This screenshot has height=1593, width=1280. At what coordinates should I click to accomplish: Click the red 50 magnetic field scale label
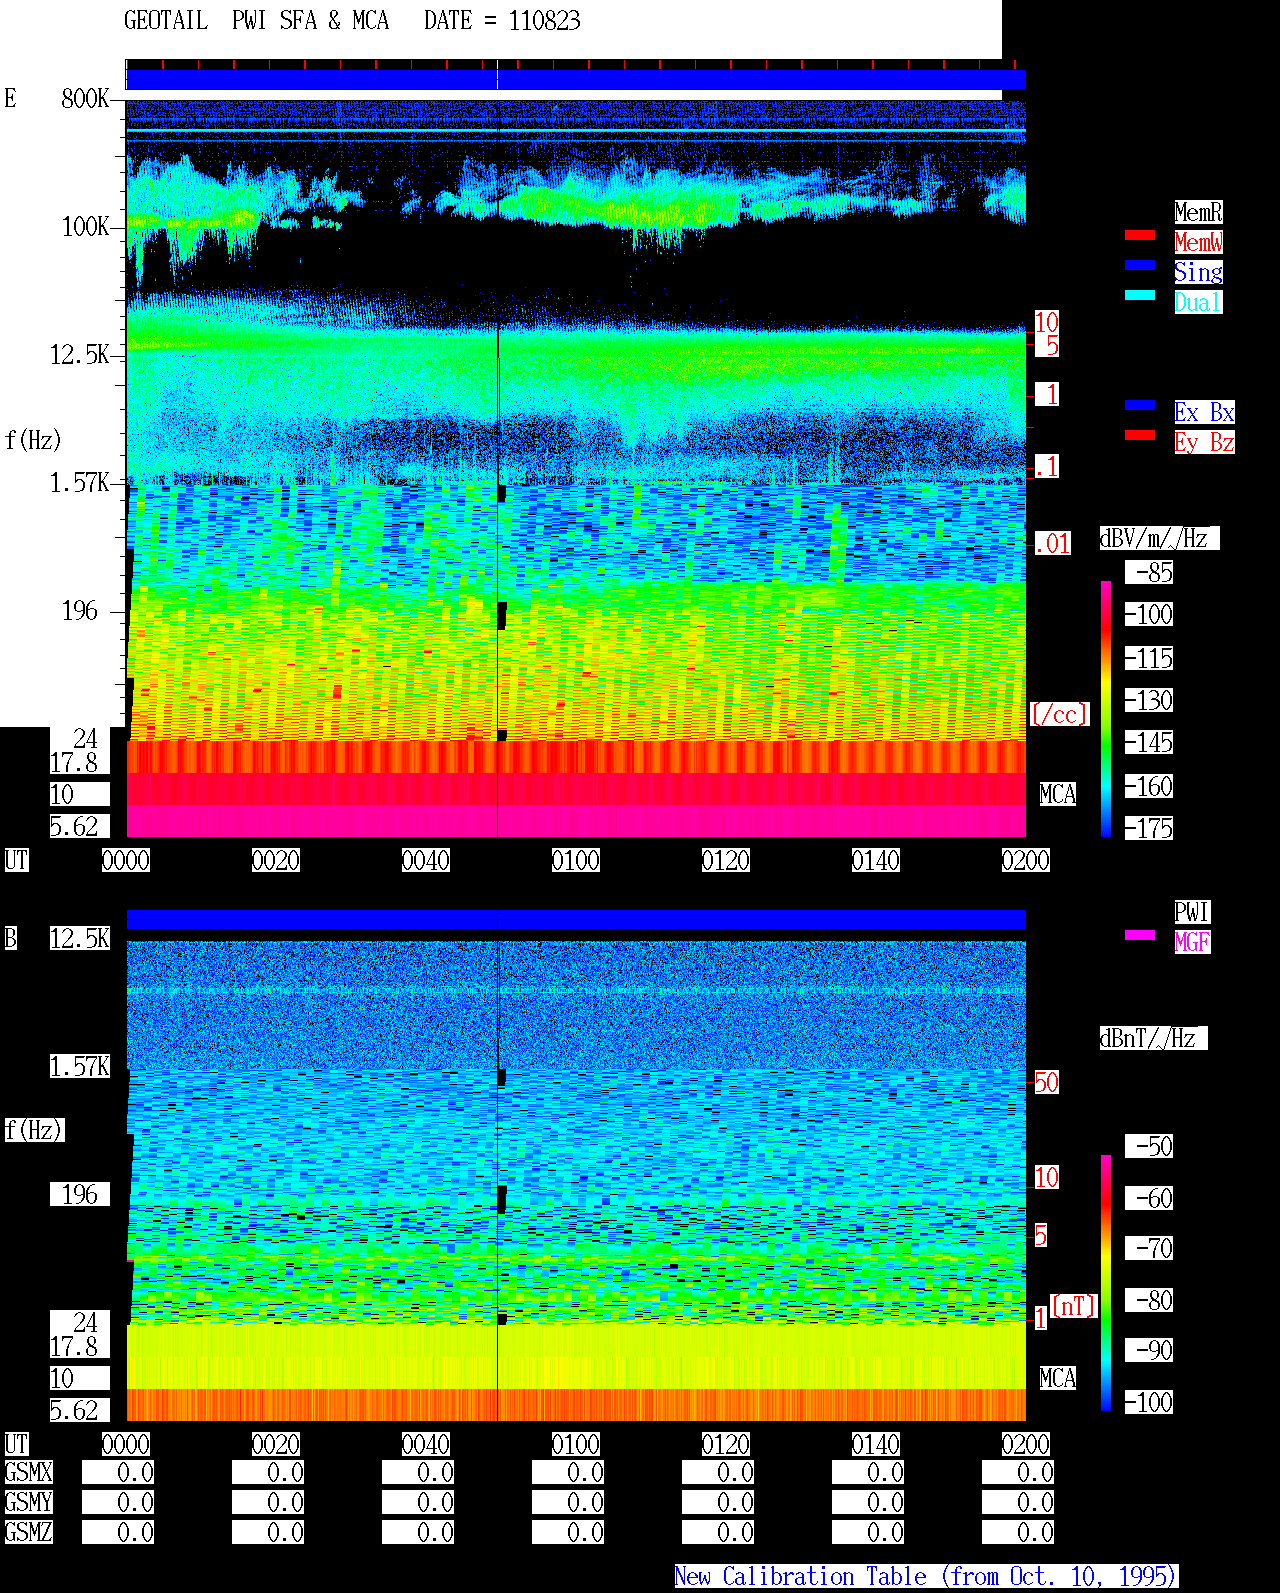pyautogui.click(x=1046, y=1082)
